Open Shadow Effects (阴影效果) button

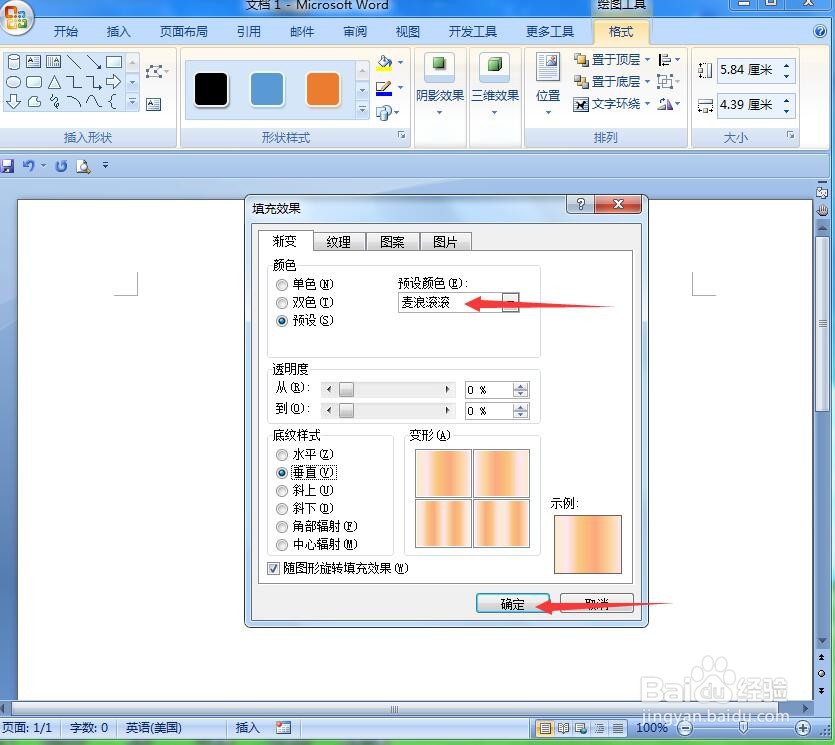pyautogui.click(x=440, y=84)
